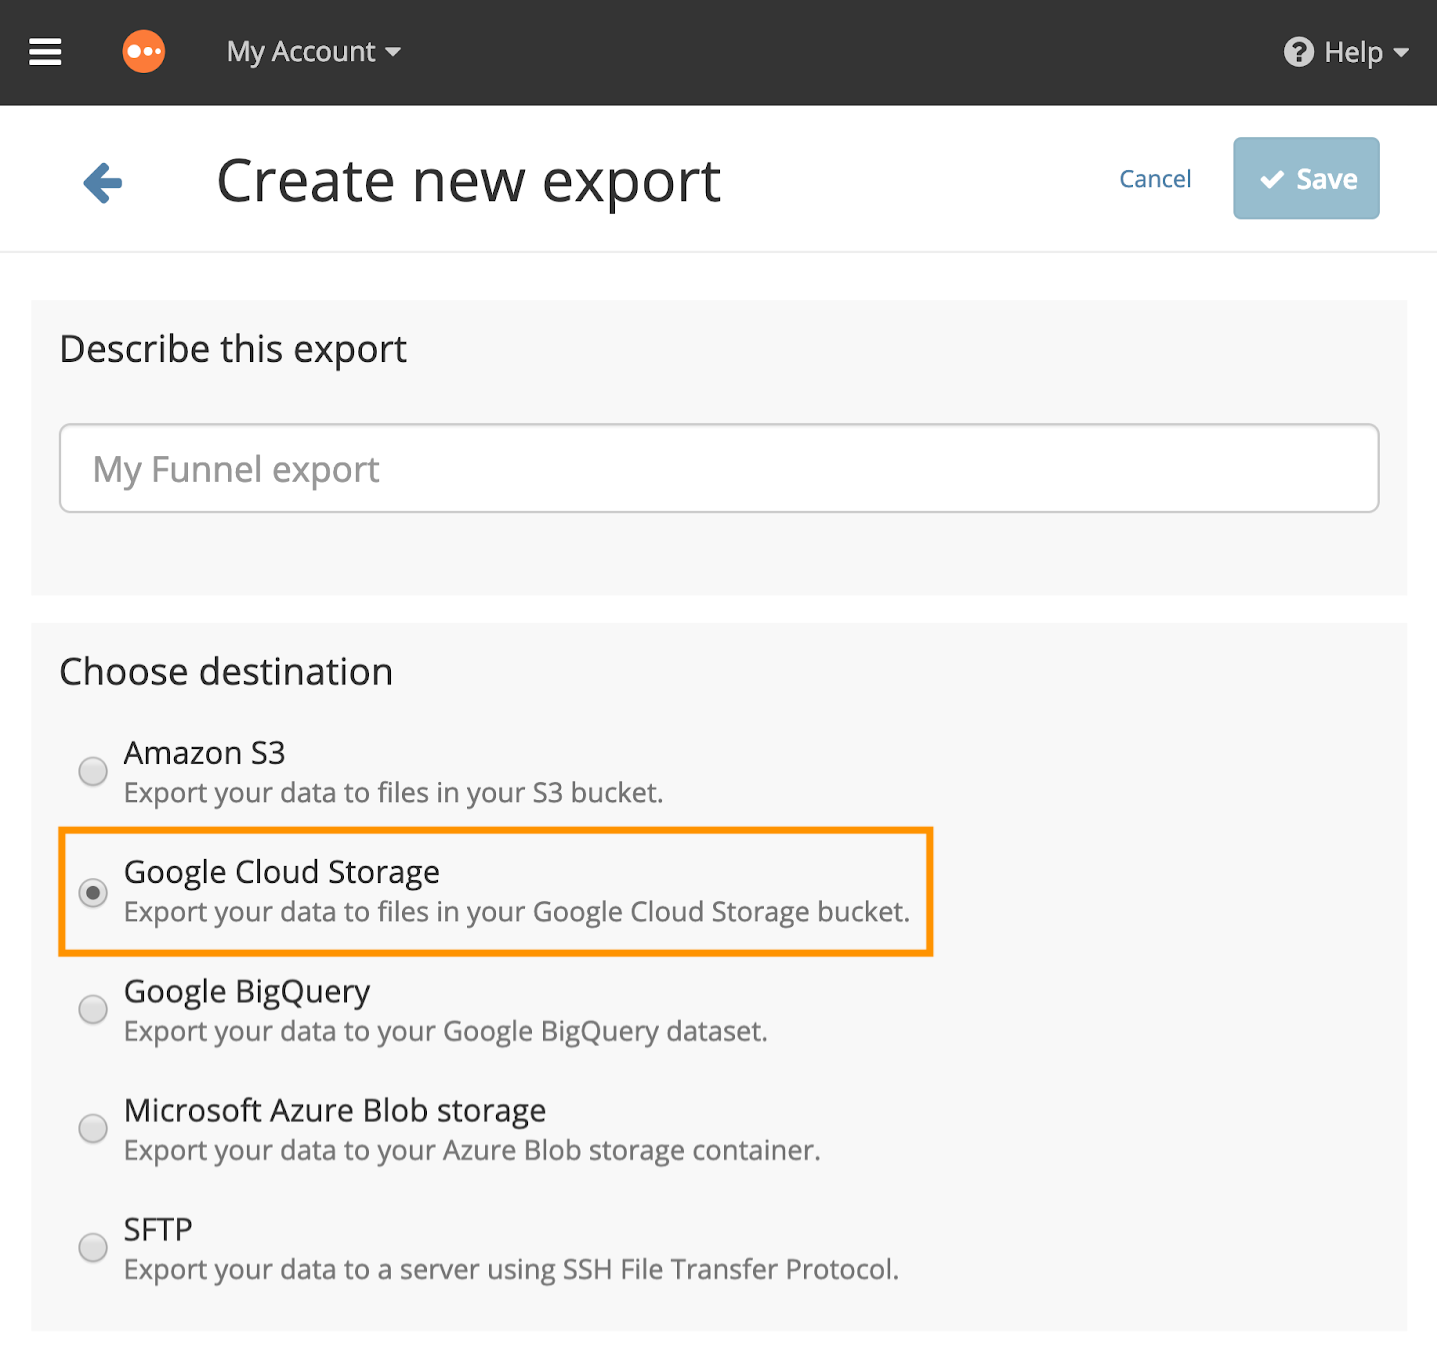Image resolution: width=1437 pixels, height=1358 pixels.
Task: Click the Google BigQuery label
Action: (x=247, y=992)
